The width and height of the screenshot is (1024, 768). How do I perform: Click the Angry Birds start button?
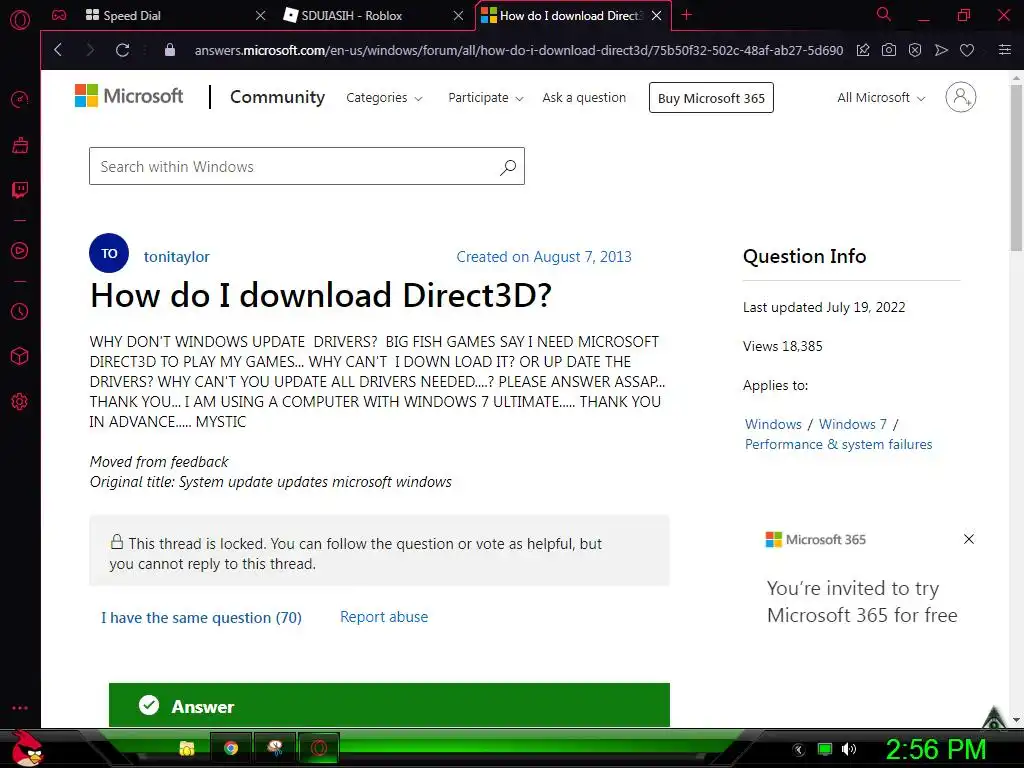[x=28, y=748]
